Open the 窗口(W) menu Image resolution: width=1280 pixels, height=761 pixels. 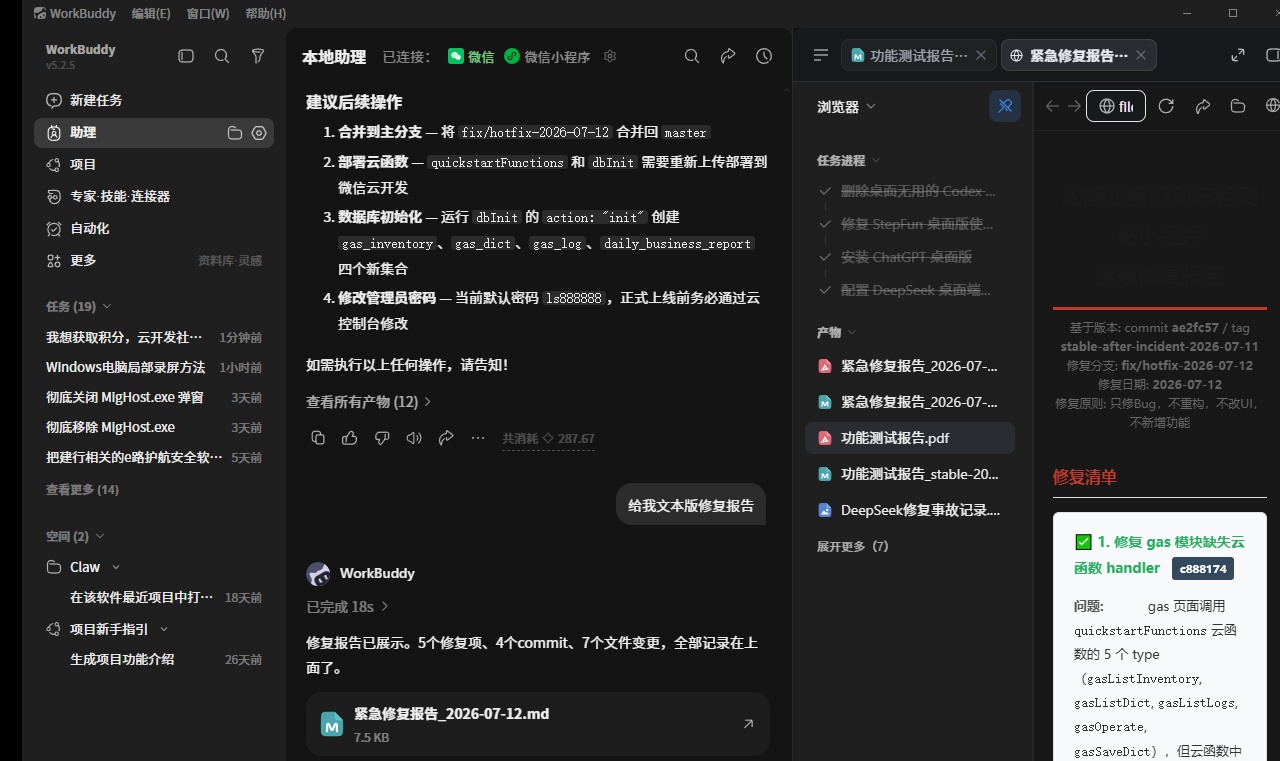point(208,14)
